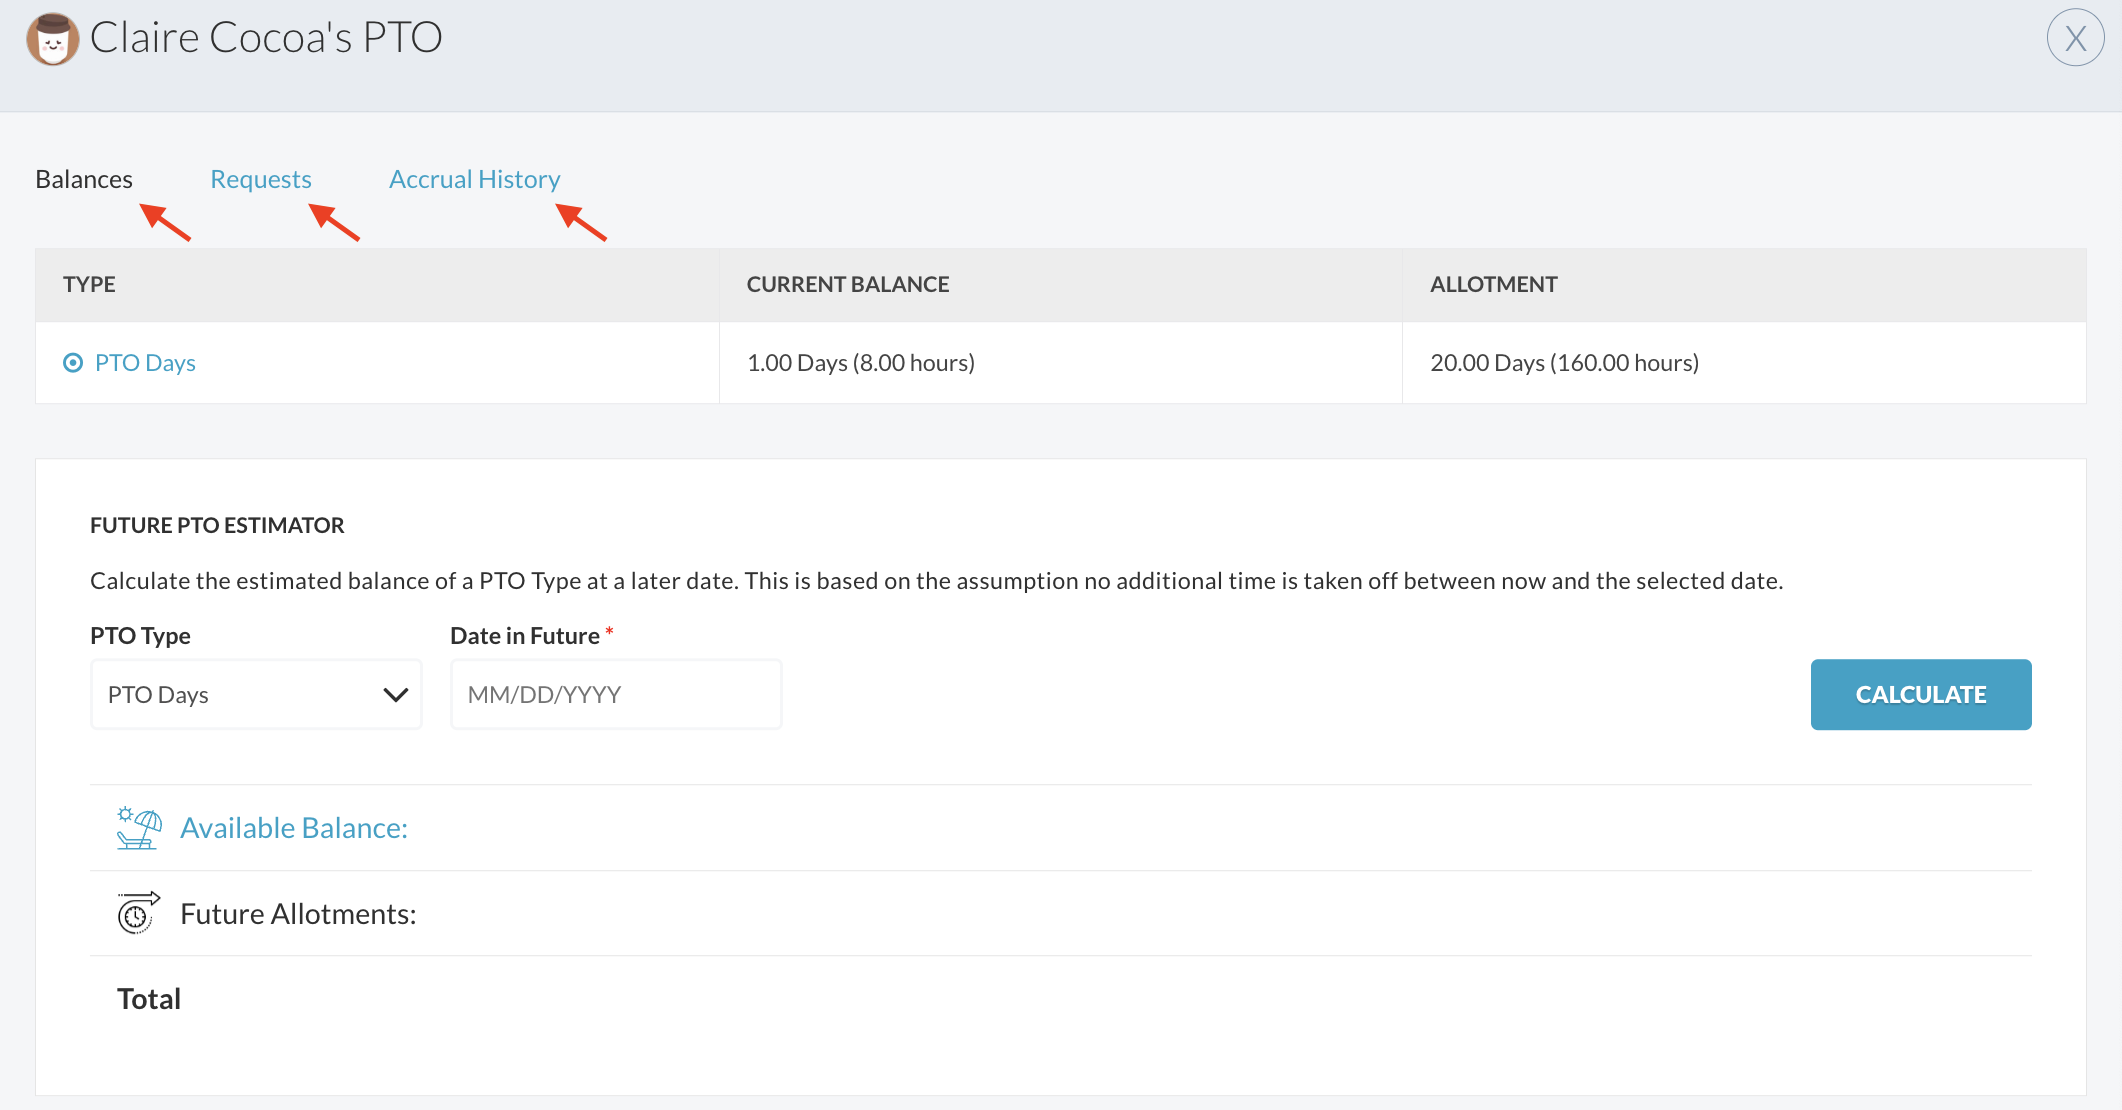Click the Future Allotments row label
The image size is (2122, 1110).
298,914
